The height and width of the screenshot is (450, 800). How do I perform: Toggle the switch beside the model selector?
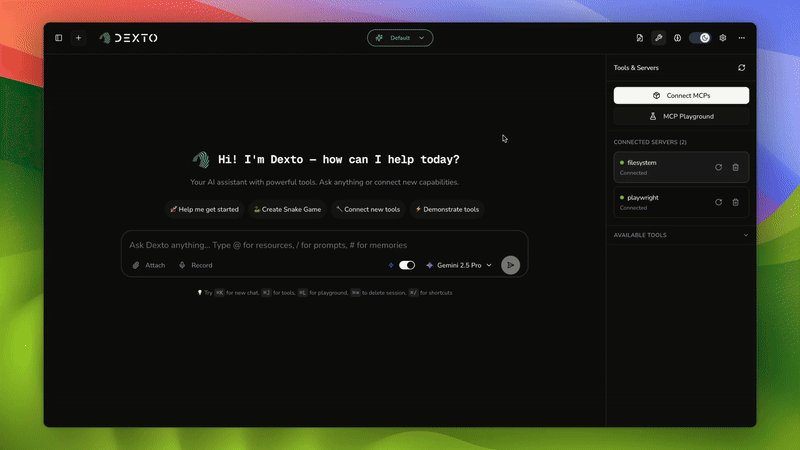coord(407,265)
